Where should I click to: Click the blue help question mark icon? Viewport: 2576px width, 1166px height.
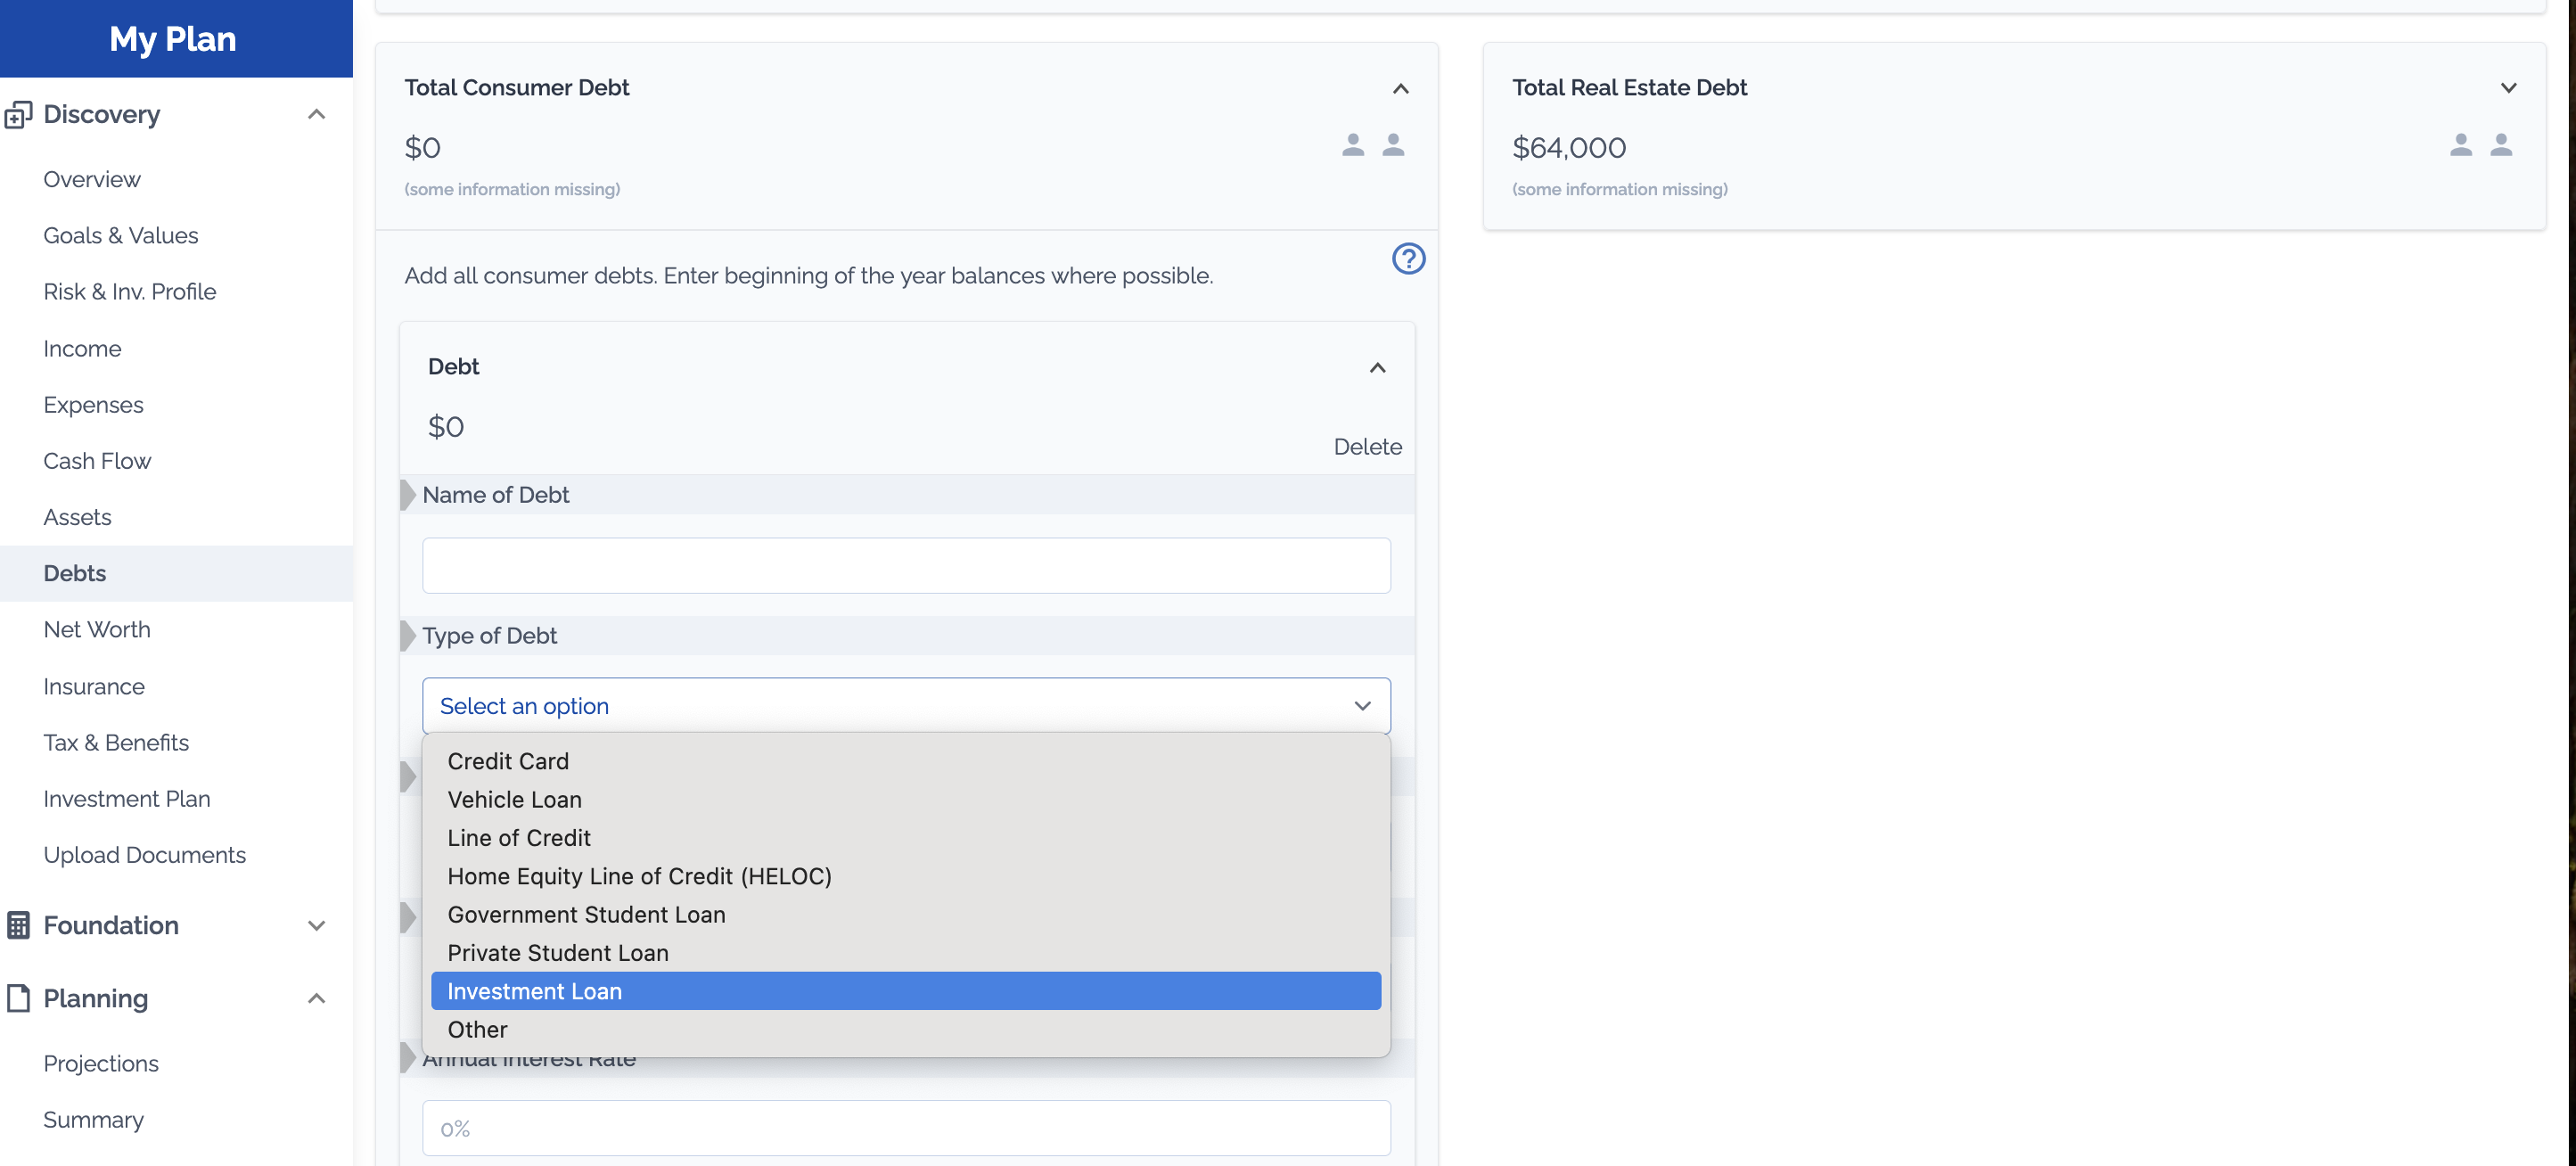[x=1408, y=259]
